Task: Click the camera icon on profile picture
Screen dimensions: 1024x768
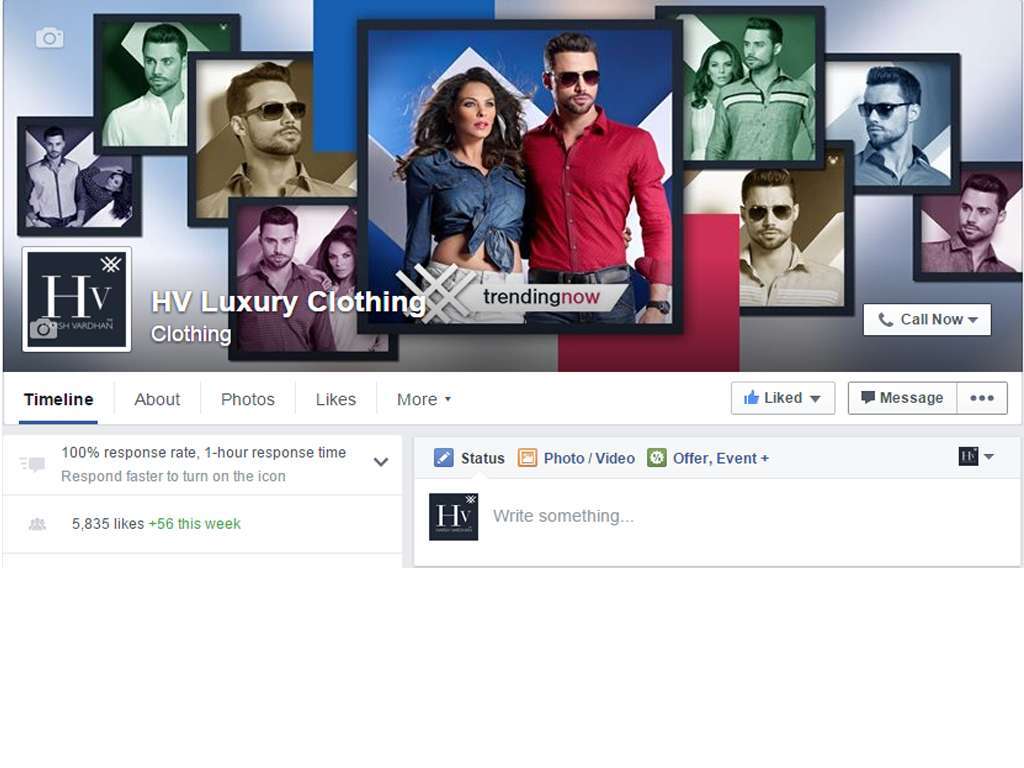Action: (x=43, y=329)
